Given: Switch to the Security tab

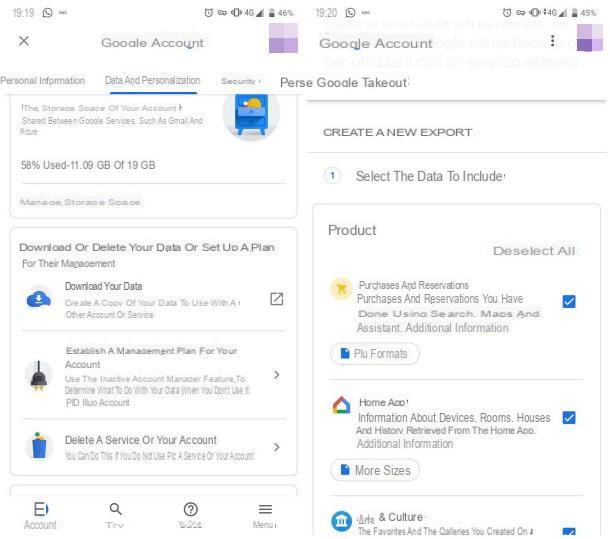Looking at the screenshot, I should pyautogui.click(x=238, y=81).
